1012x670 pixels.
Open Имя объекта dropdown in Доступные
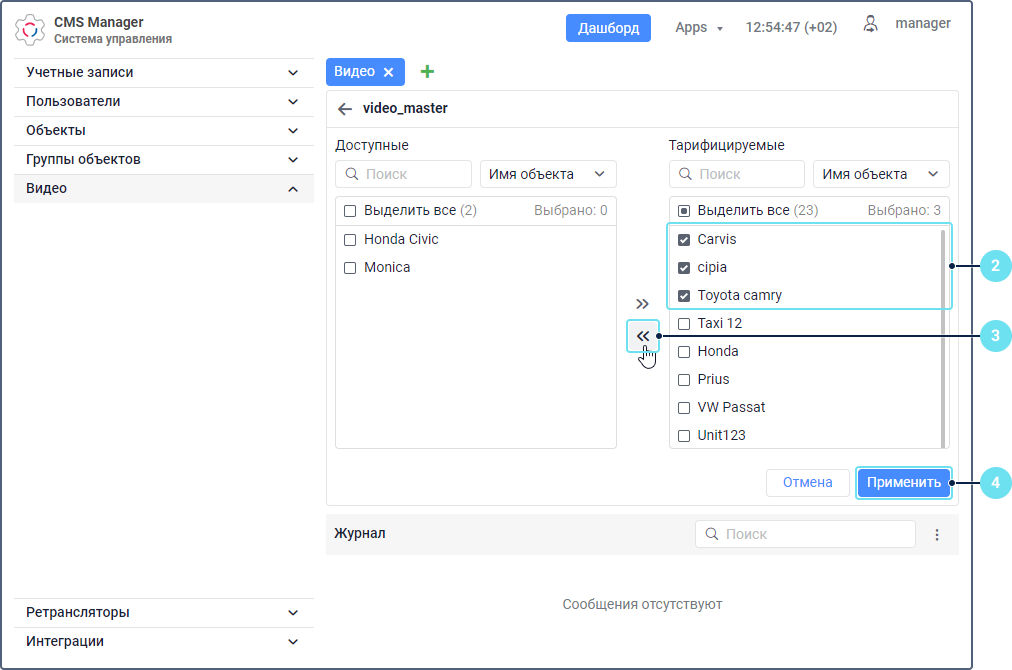pyautogui.click(x=548, y=174)
